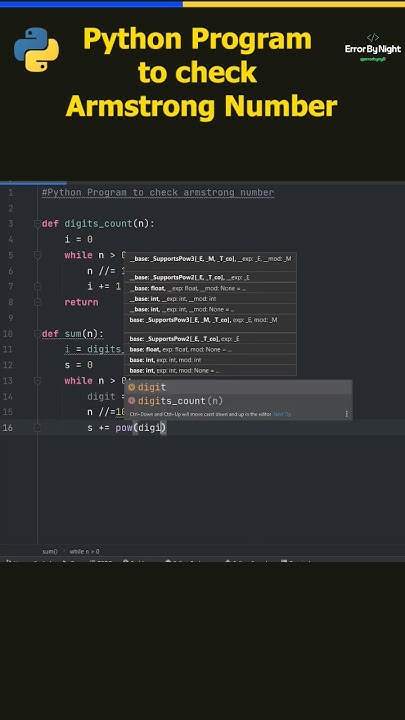Click parameter hint 'base: float, exp: float'
This screenshot has width=405, height=720.
210,349
